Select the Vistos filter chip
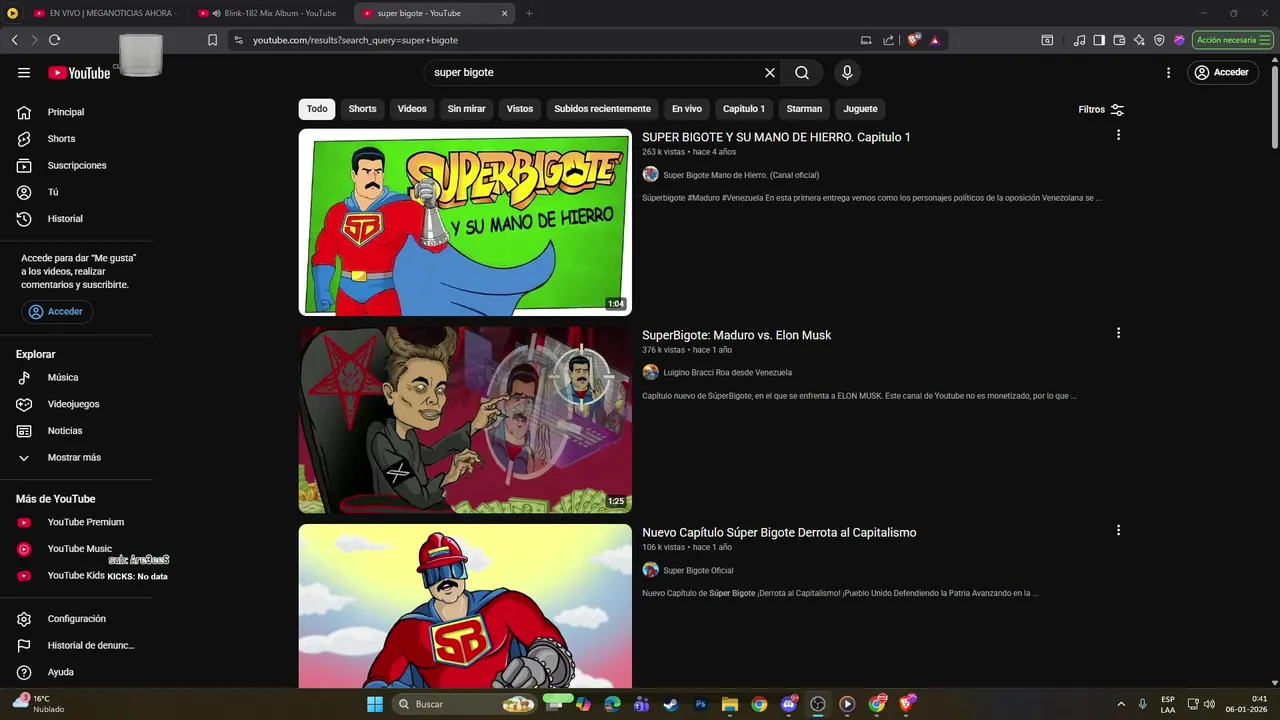This screenshot has width=1280, height=720. (x=520, y=109)
